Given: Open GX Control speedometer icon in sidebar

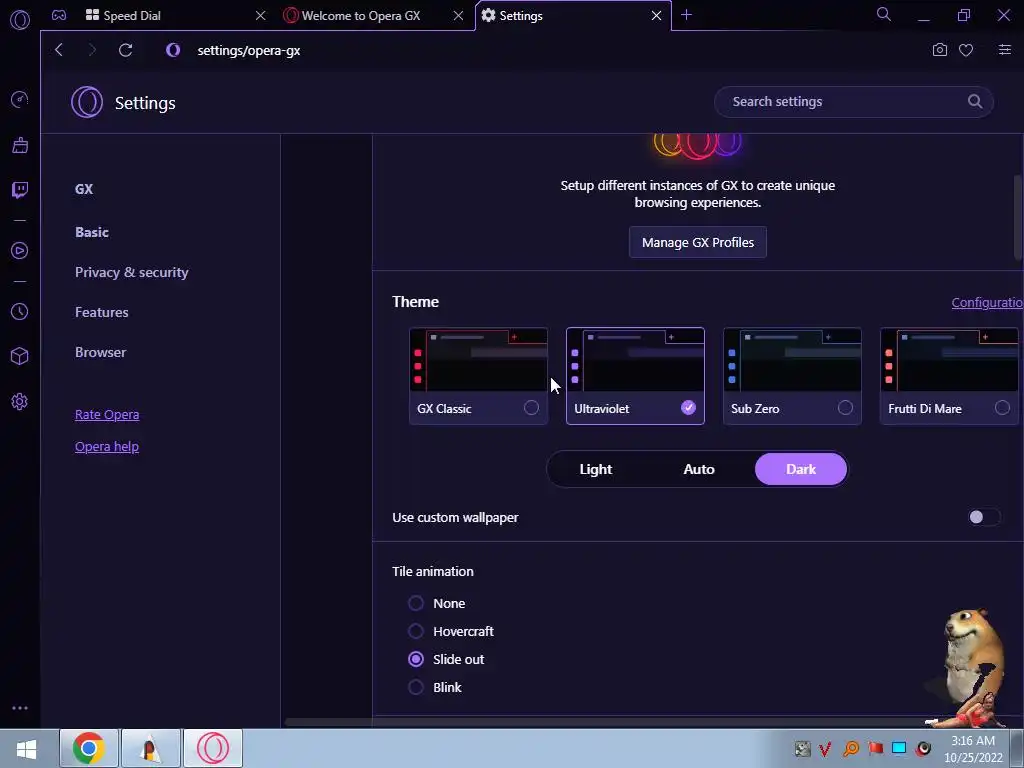Looking at the screenshot, I should pyautogui.click(x=20, y=99).
